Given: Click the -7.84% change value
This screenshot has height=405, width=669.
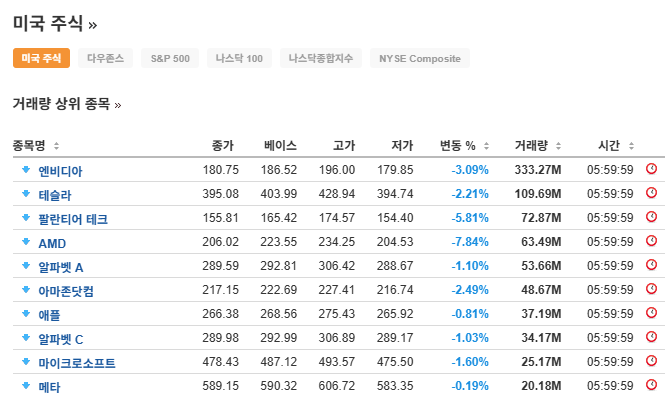Looking at the screenshot, I should [470, 242].
